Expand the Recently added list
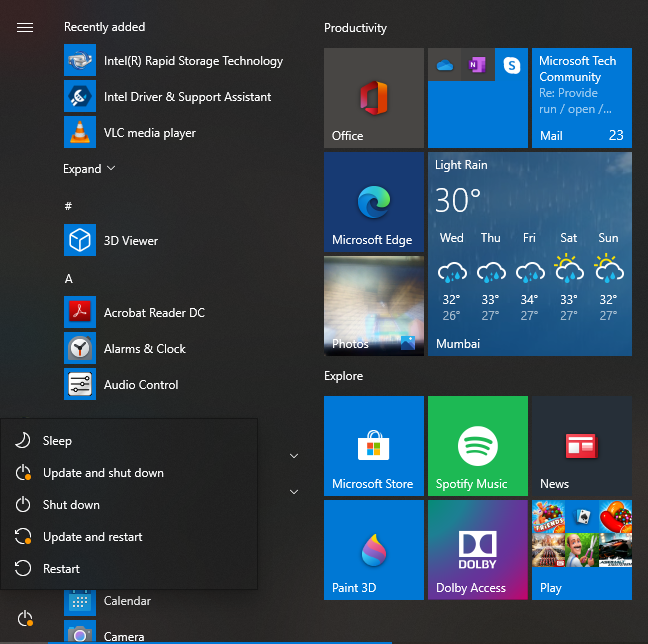Viewport: 648px width, 644px height. coord(89,169)
